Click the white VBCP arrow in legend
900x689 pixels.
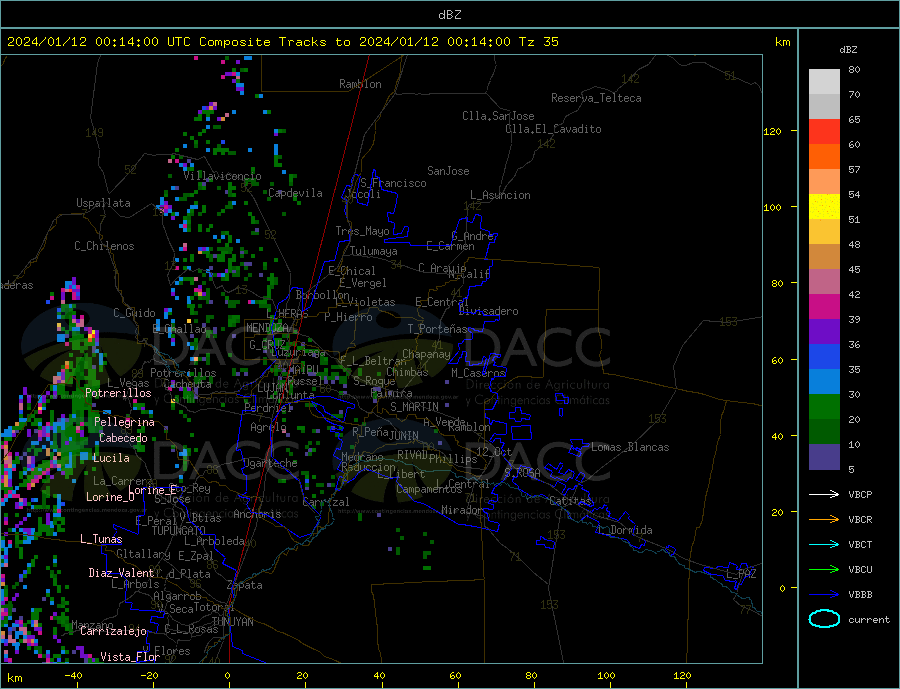pos(824,494)
